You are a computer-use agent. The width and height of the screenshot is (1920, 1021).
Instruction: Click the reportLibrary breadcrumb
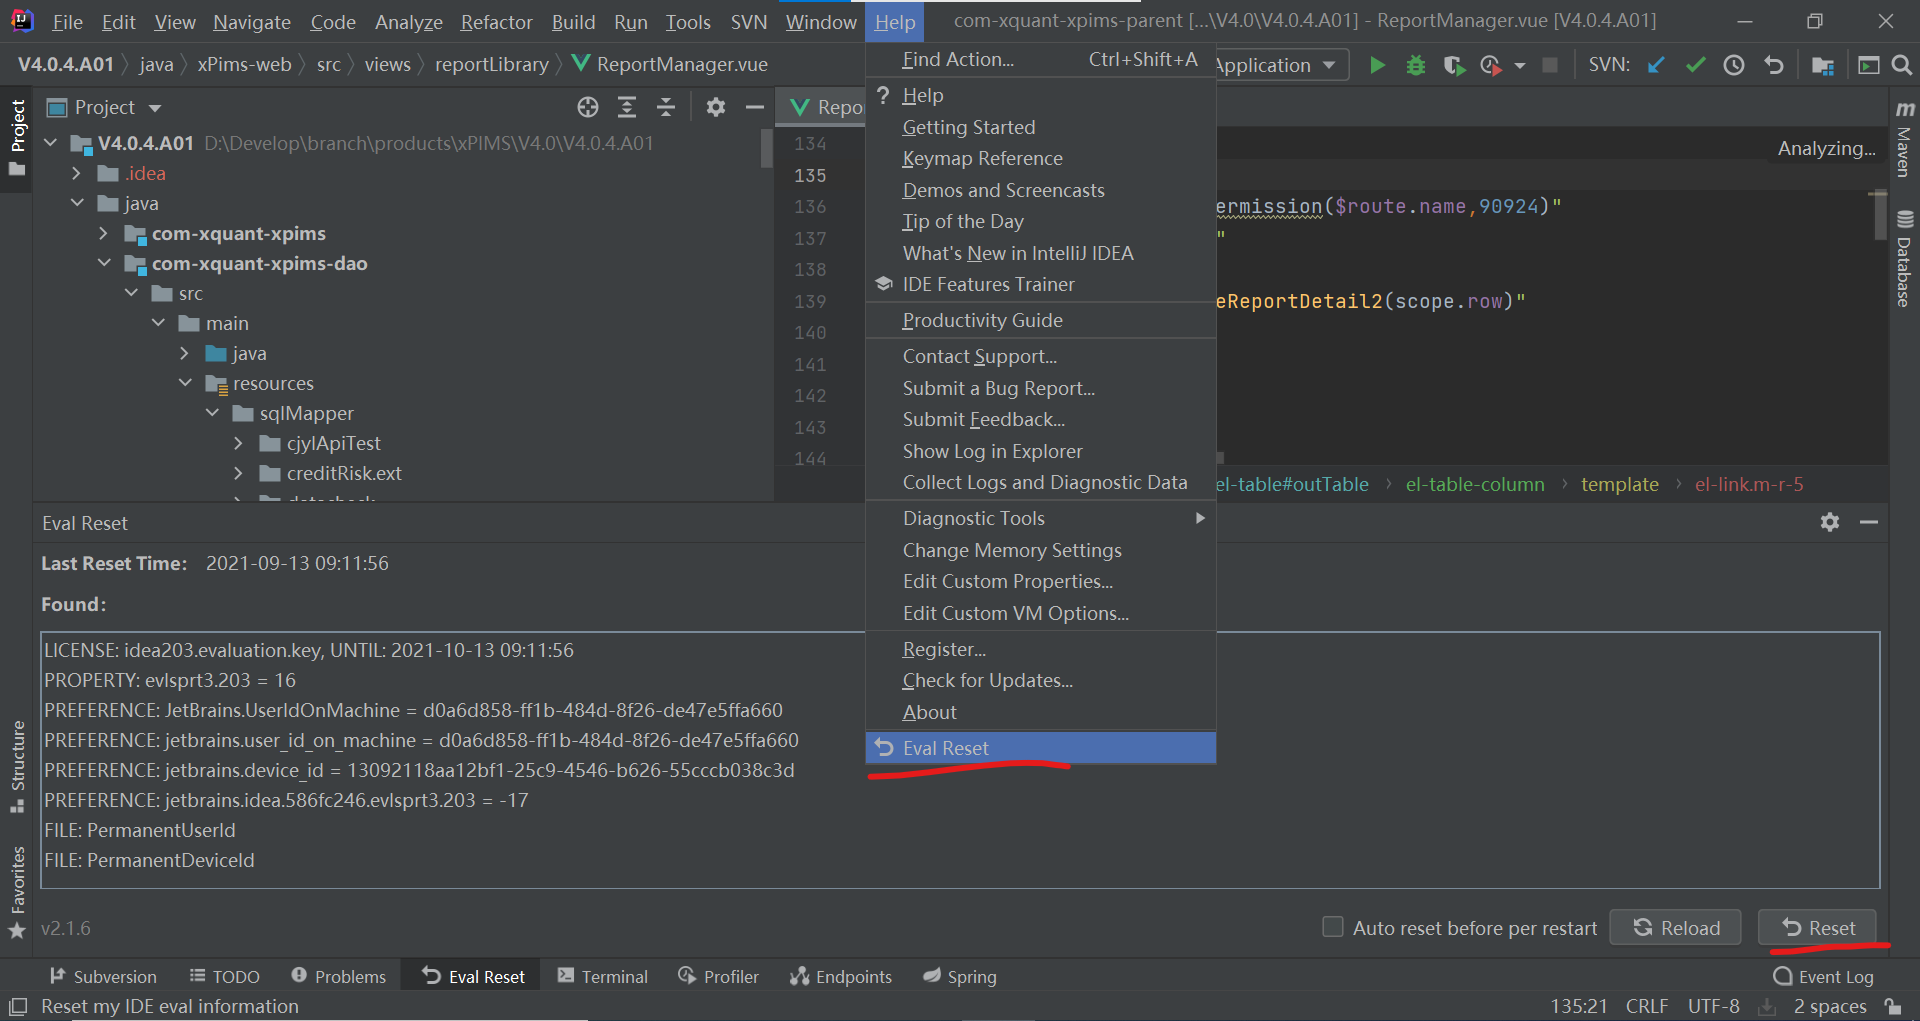click(491, 64)
